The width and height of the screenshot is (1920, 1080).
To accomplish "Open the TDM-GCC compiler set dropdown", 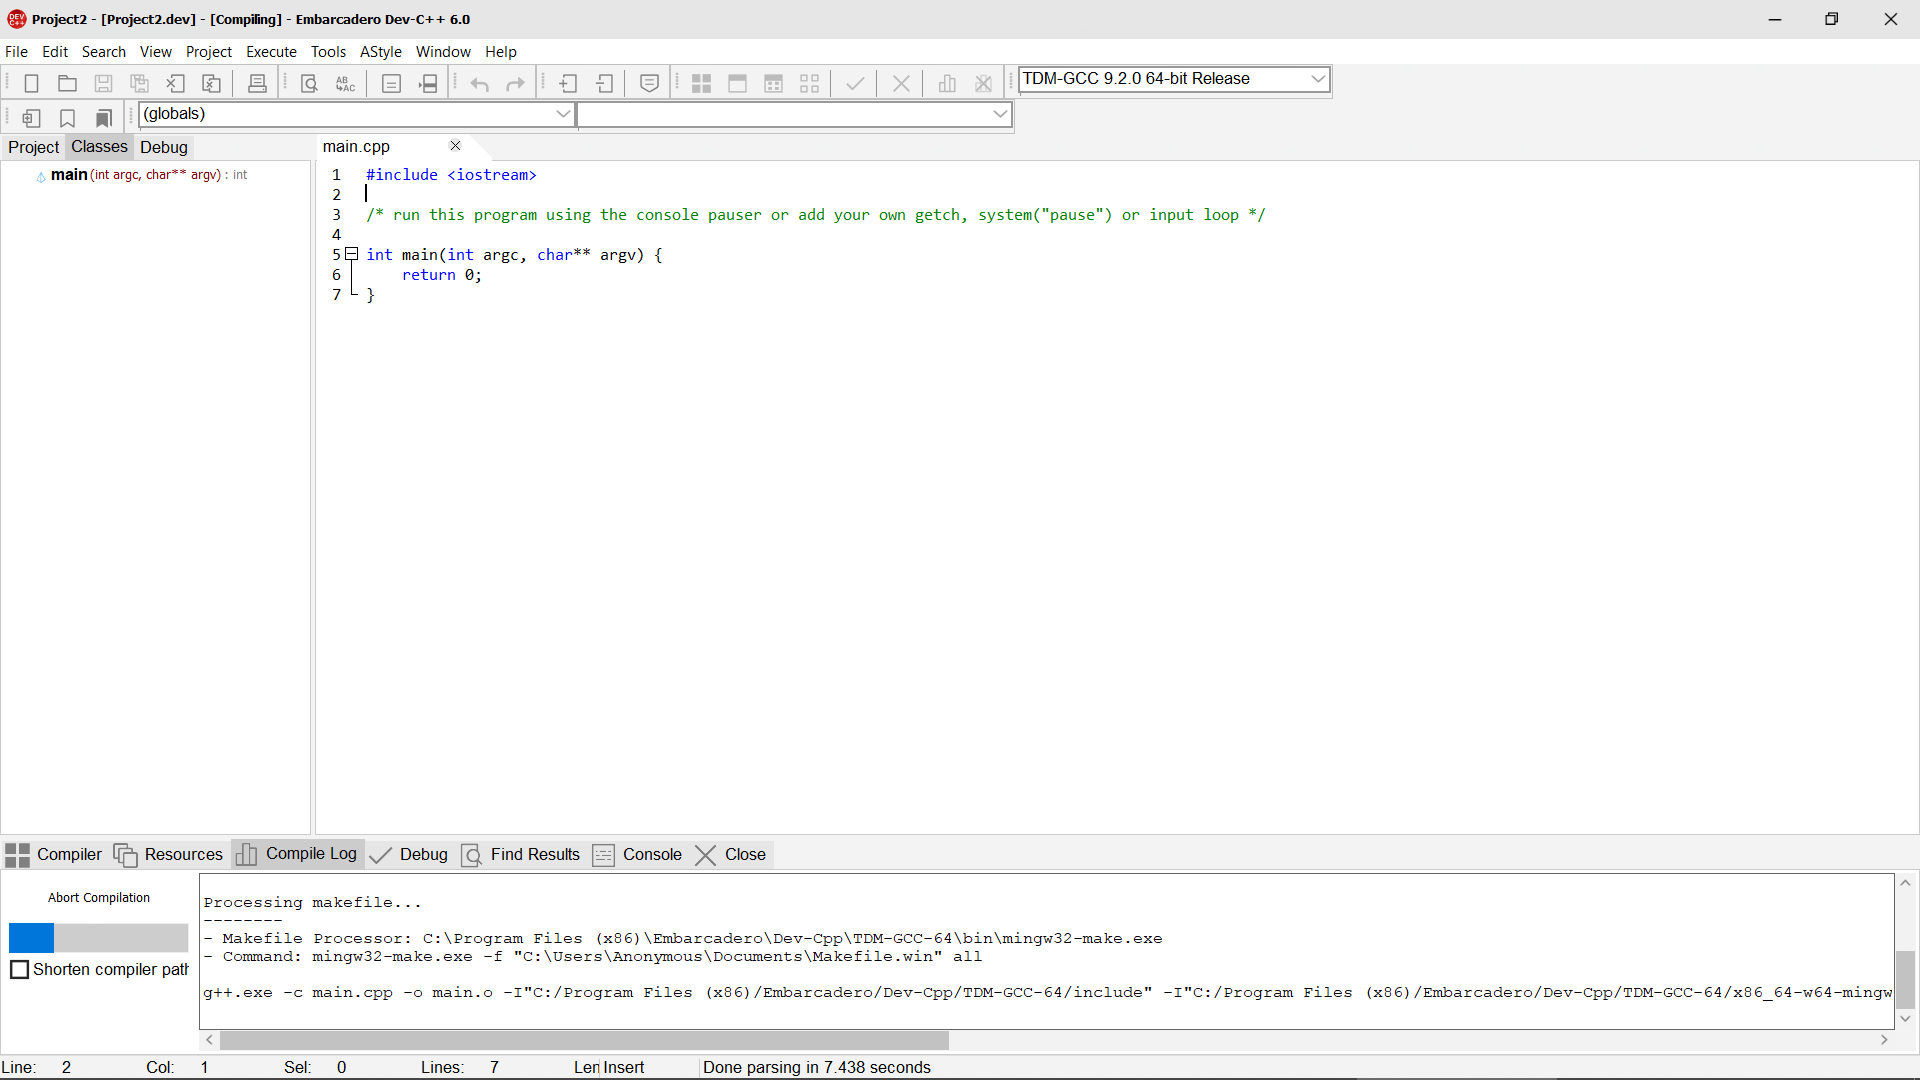I will click(x=1174, y=79).
